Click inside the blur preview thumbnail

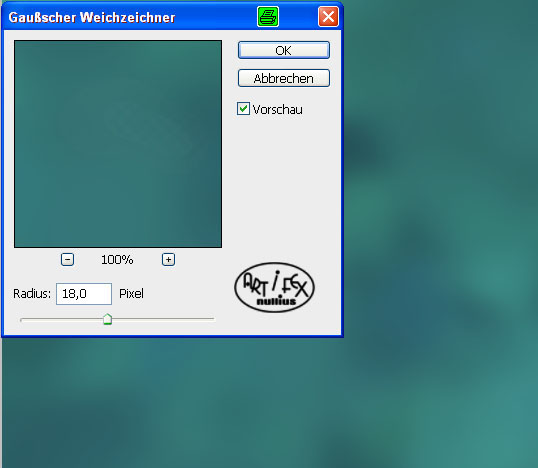pyautogui.click(x=118, y=144)
